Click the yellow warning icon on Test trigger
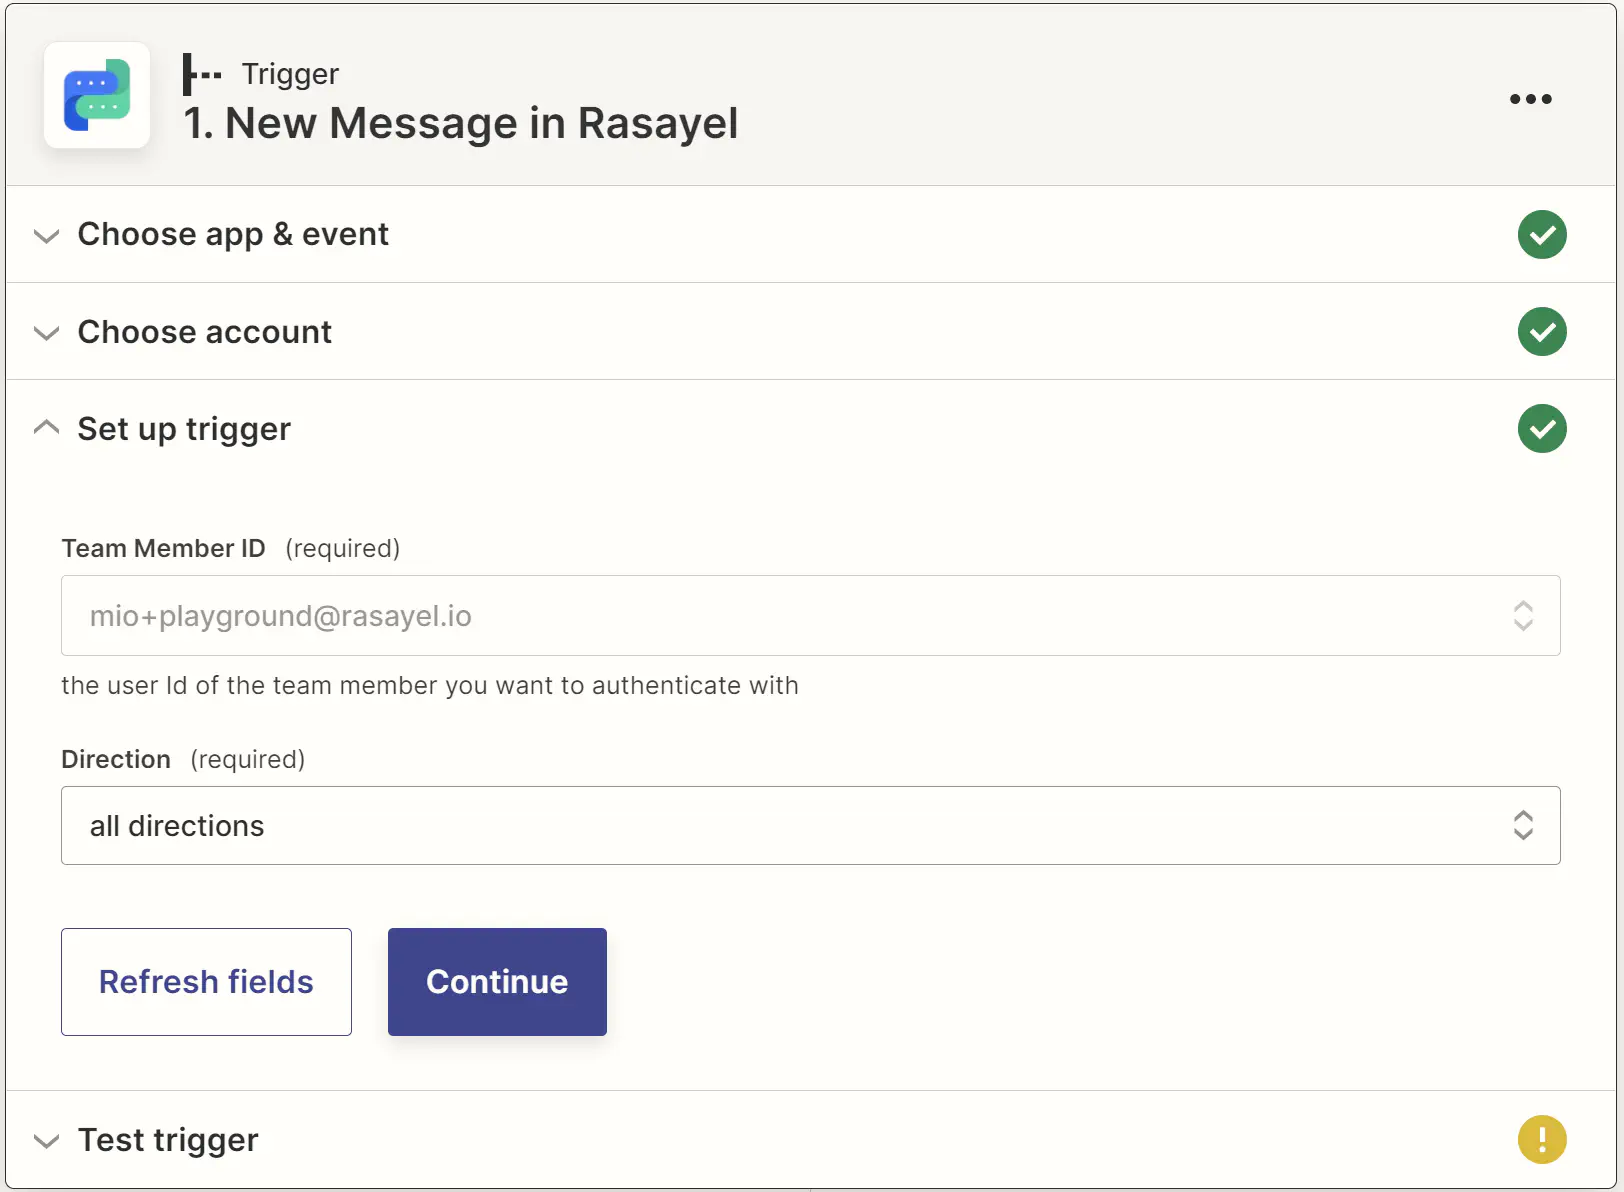 [1541, 1139]
